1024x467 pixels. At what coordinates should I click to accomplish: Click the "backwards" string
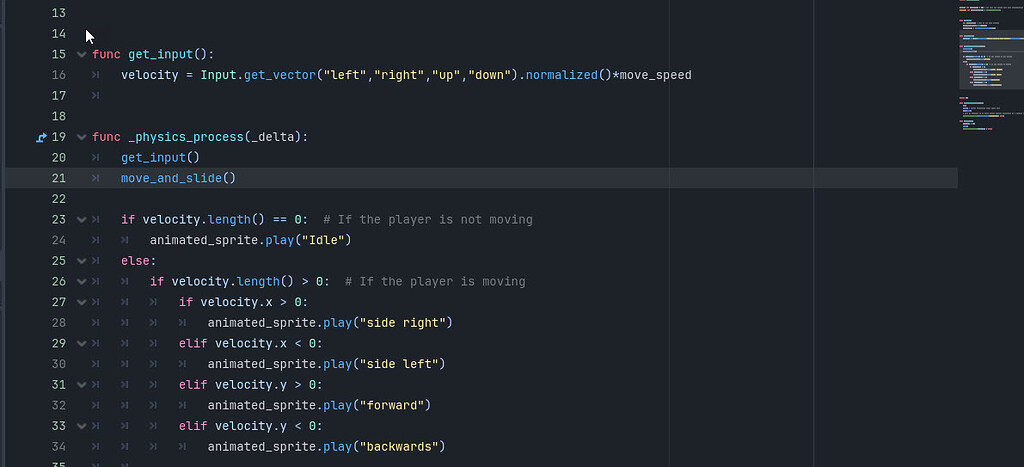(398, 447)
